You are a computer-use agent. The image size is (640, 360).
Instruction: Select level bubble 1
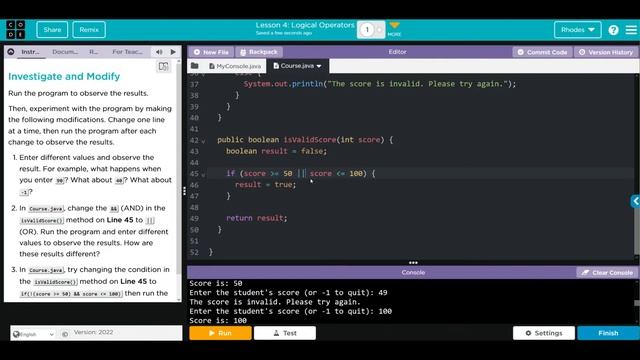367,30
